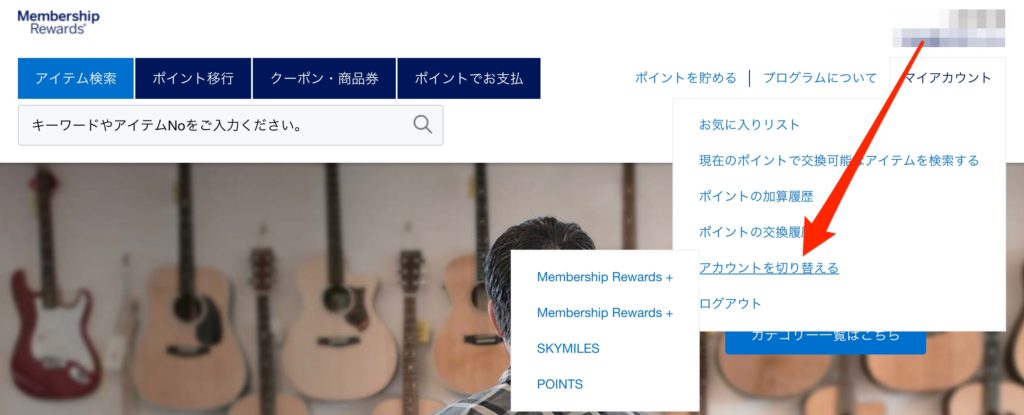This screenshot has height=415, width=1024.
Task: Expand the マイアカウント dropdown menu
Action: pos(948,78)
